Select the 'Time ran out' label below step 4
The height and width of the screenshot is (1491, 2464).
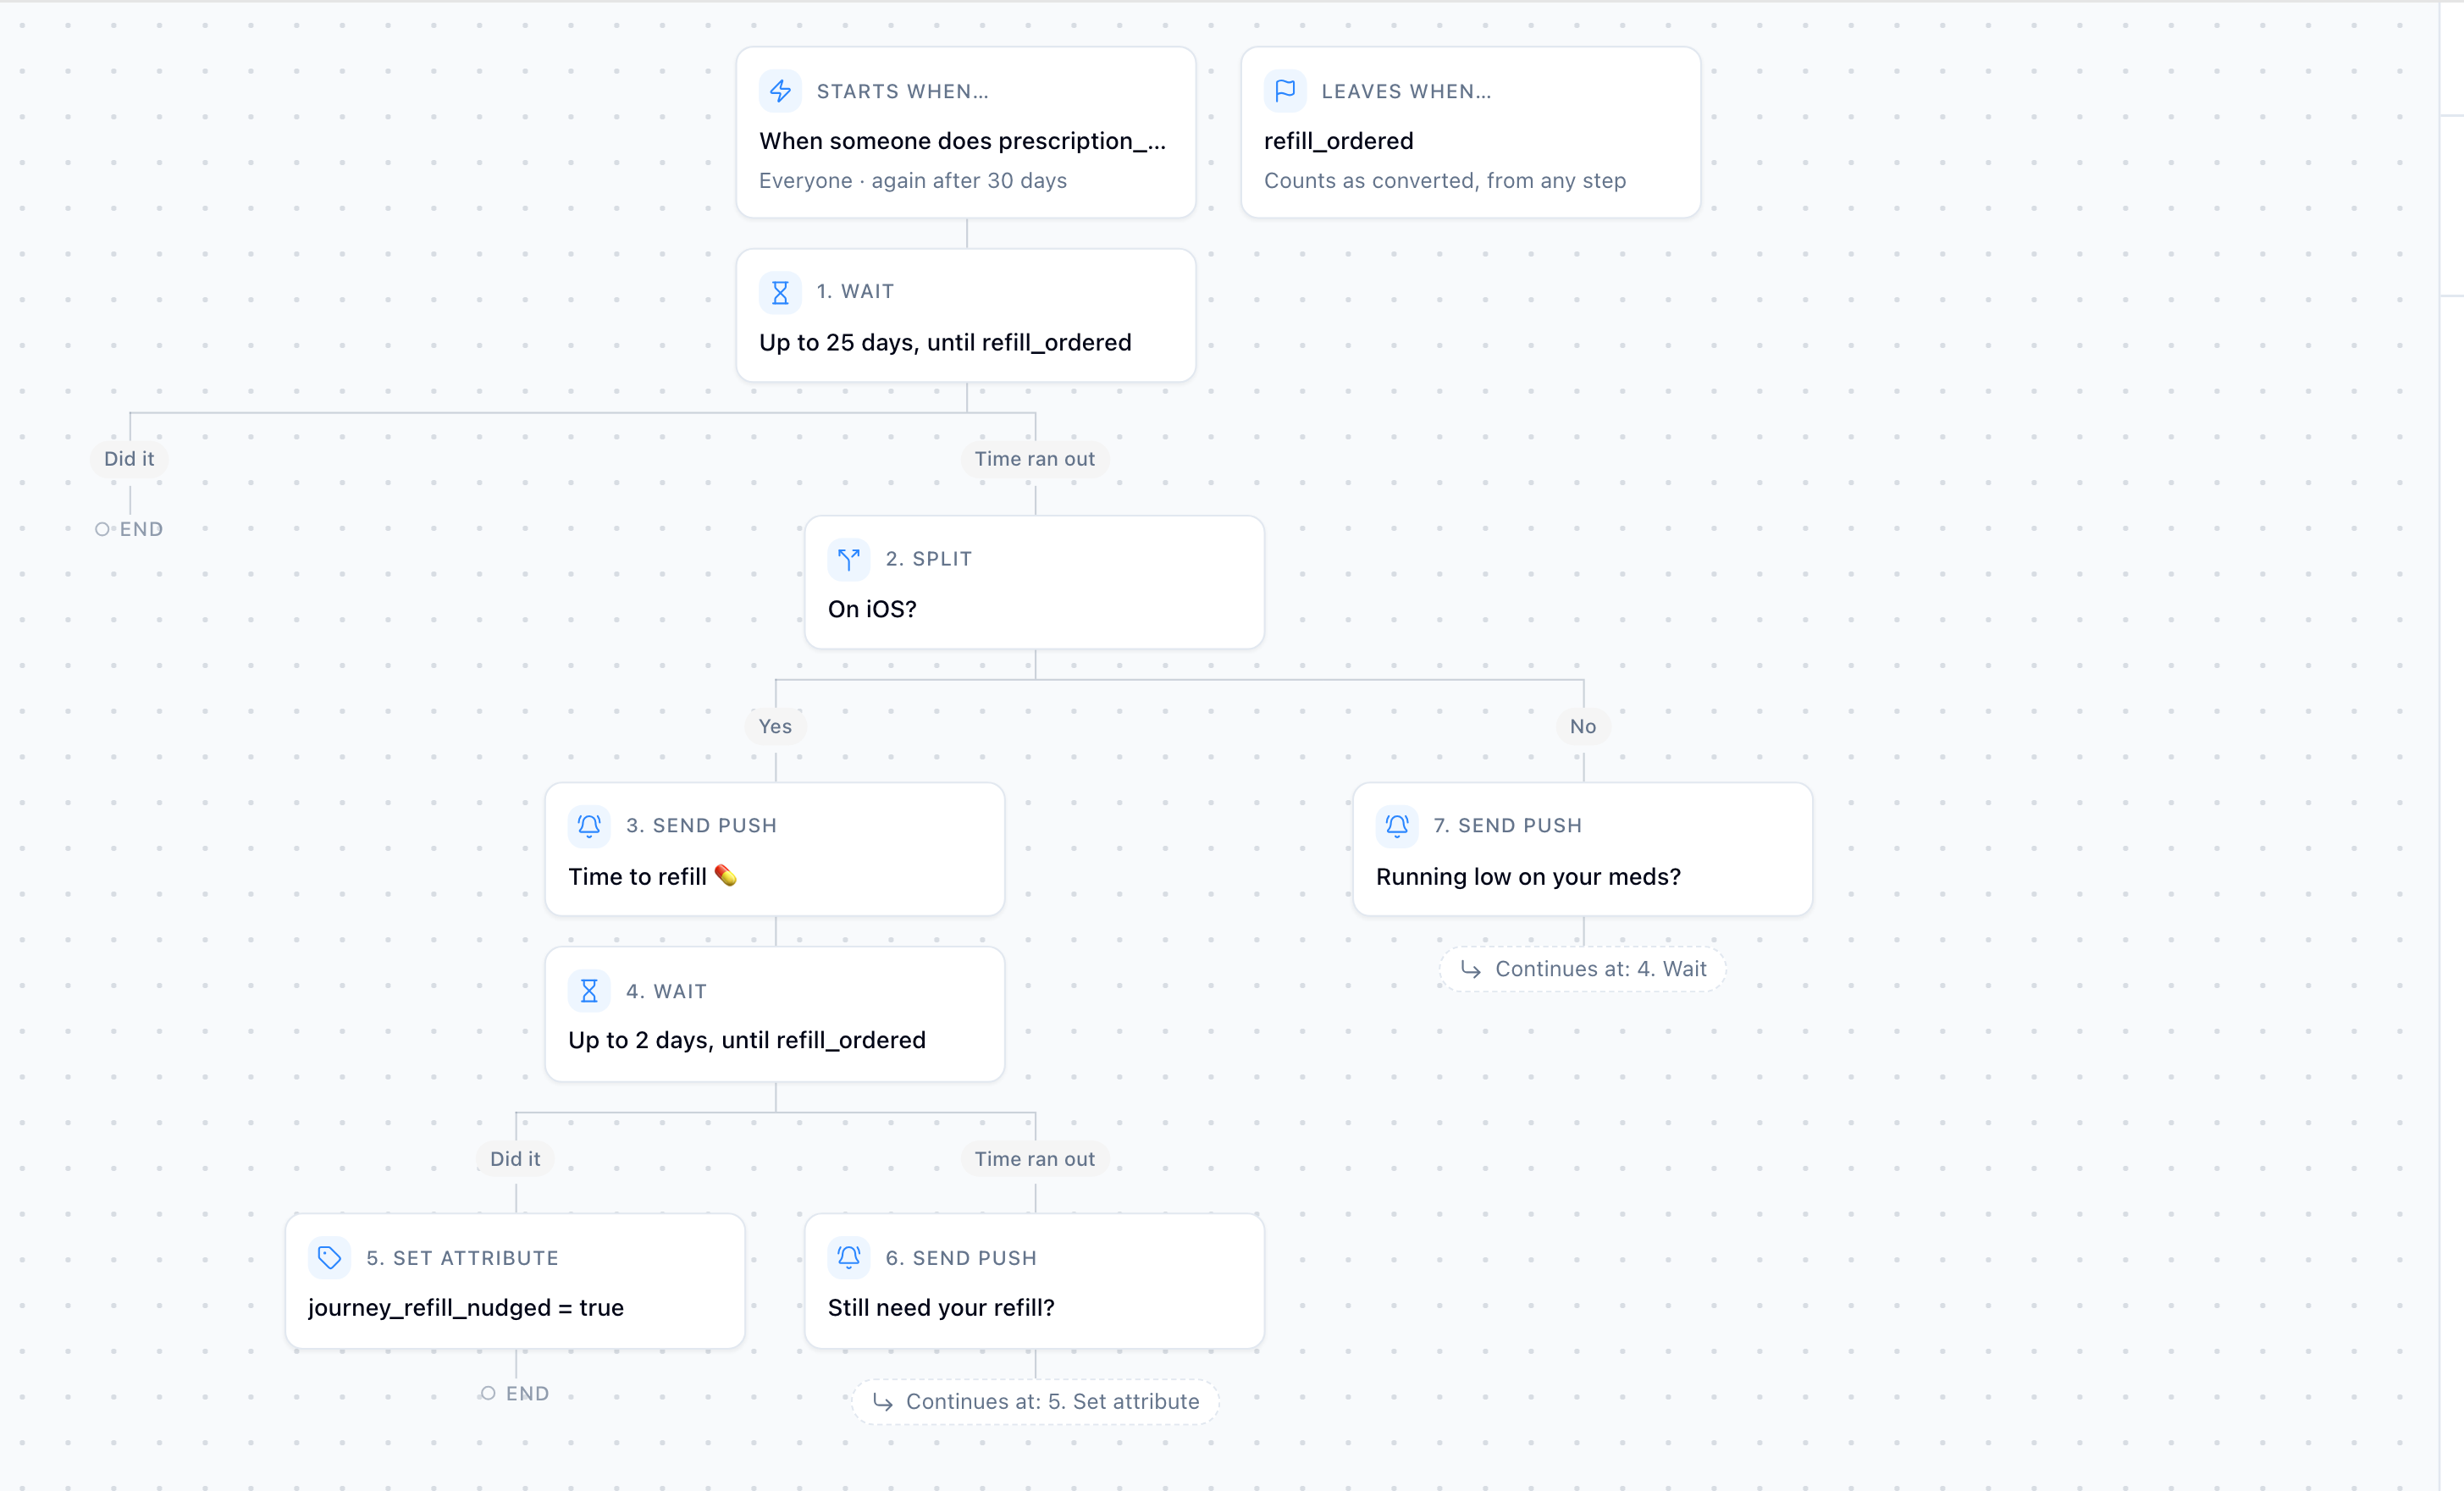tap(1035, 1159)
